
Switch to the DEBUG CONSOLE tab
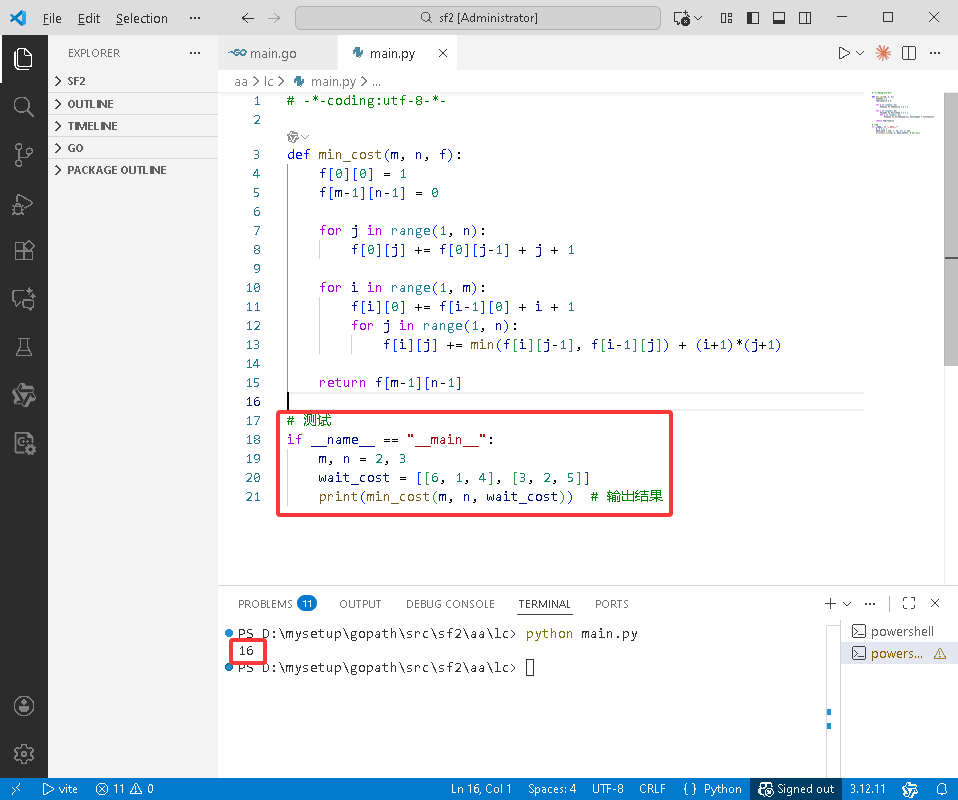coord(450,604)
